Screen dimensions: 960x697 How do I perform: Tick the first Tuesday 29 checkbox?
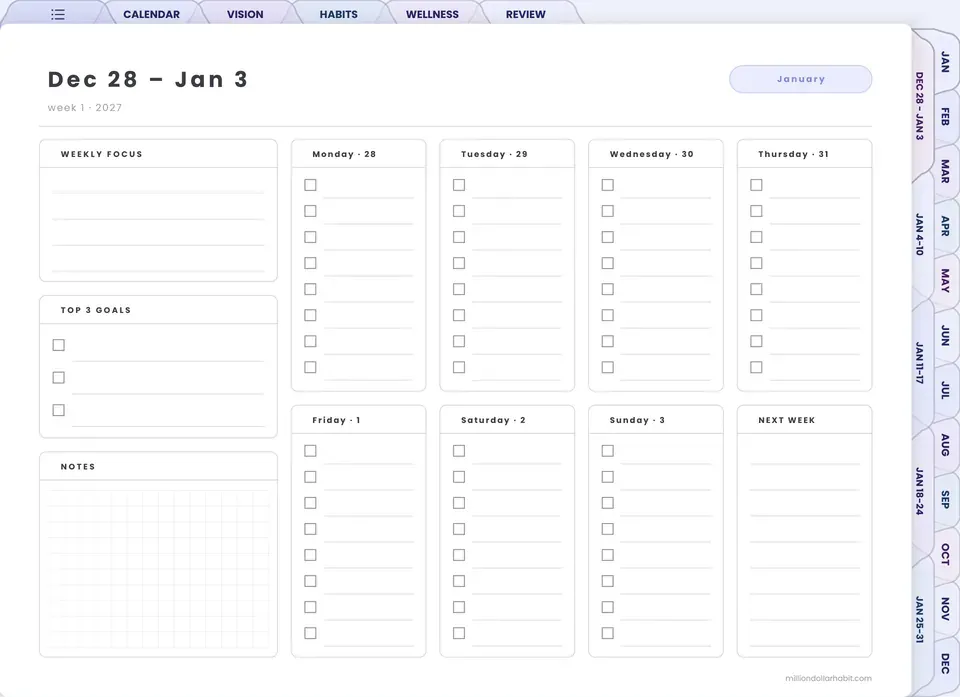click(459, 185)
